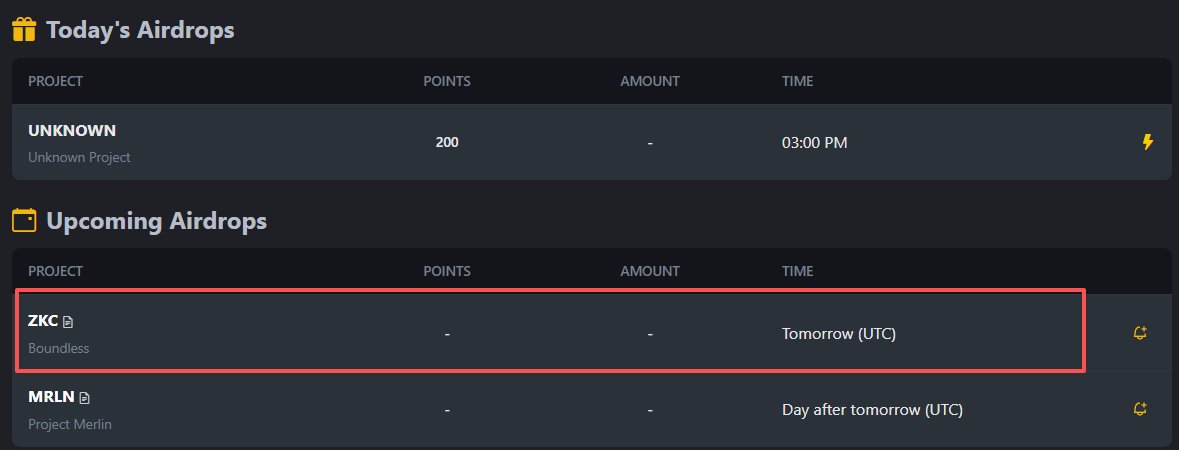Open the document icon next to MRLN
This screenshot has height=450, width=1179.
(x=84, y=398)
